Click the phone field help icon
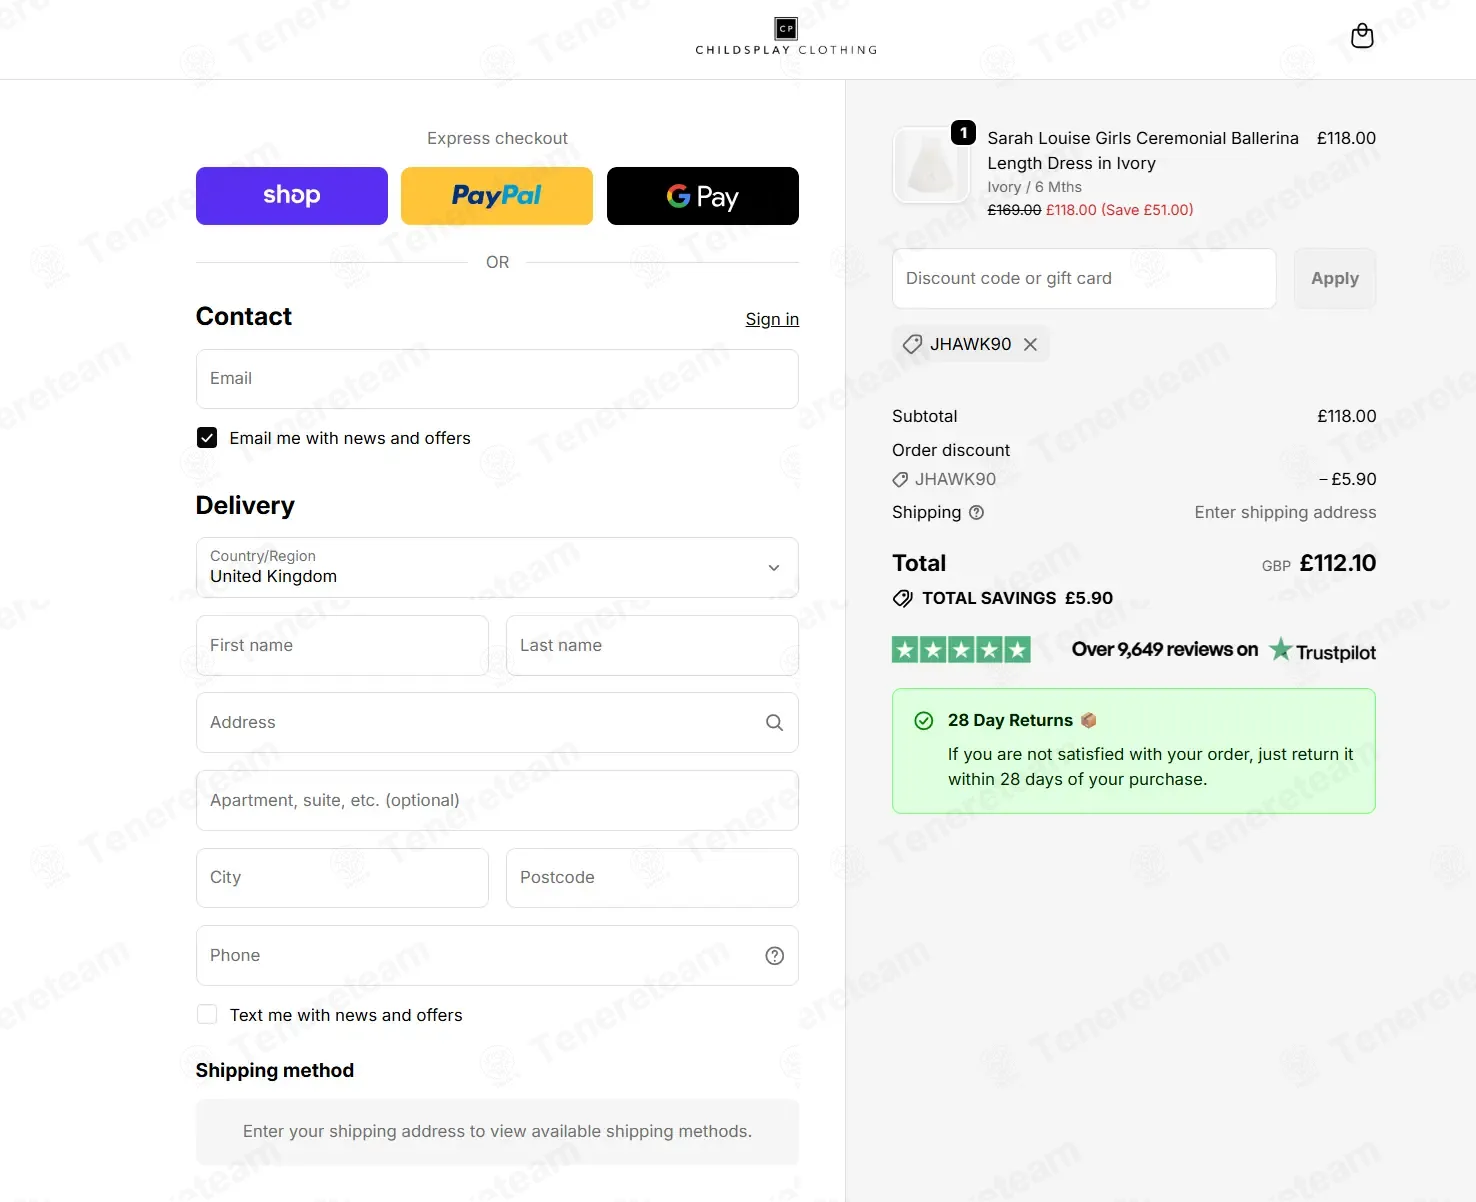The height and width of the screenshot is (1202, 1476). tap(774, 956)
